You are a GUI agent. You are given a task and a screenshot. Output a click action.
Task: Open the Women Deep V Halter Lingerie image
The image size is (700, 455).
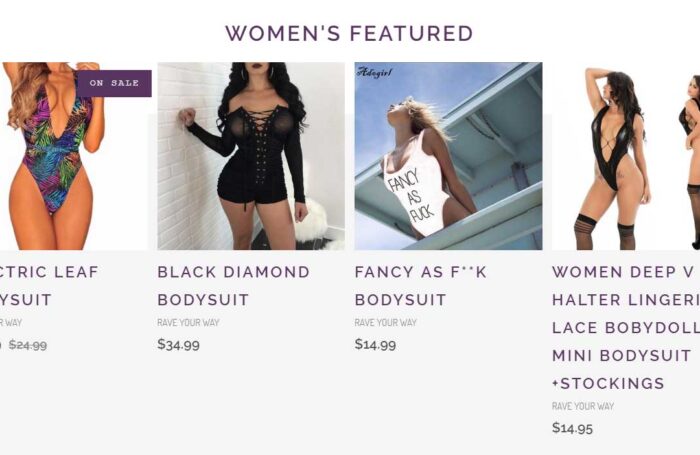click(x=626, y=156)
